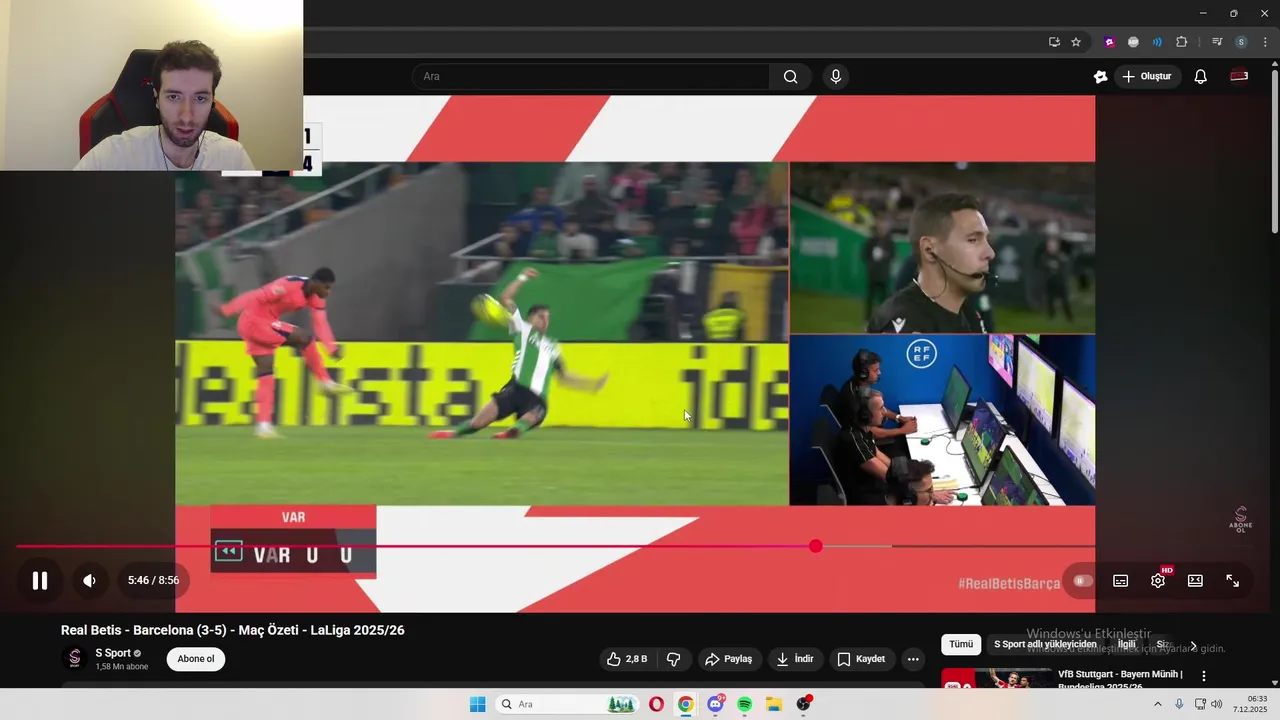Click the Windows taskbar search box
1280x720 pixels.
[567, 704]
